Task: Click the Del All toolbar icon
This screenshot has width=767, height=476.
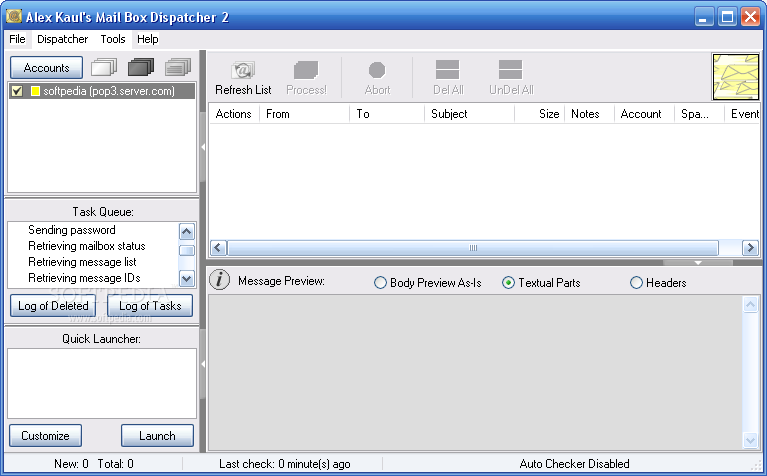Action: click(x=448, y=69)
